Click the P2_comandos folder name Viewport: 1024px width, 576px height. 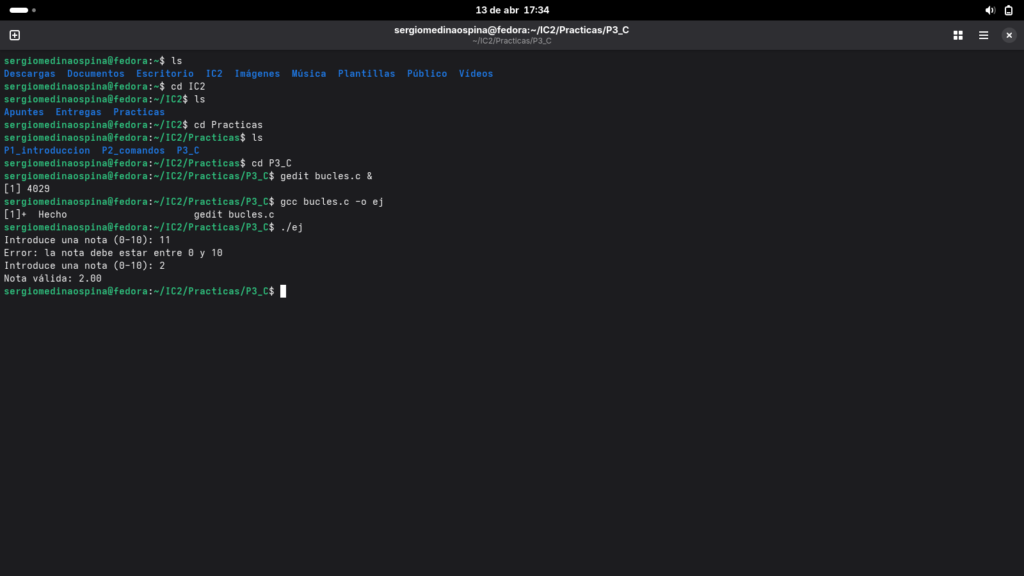pos(133,150)
